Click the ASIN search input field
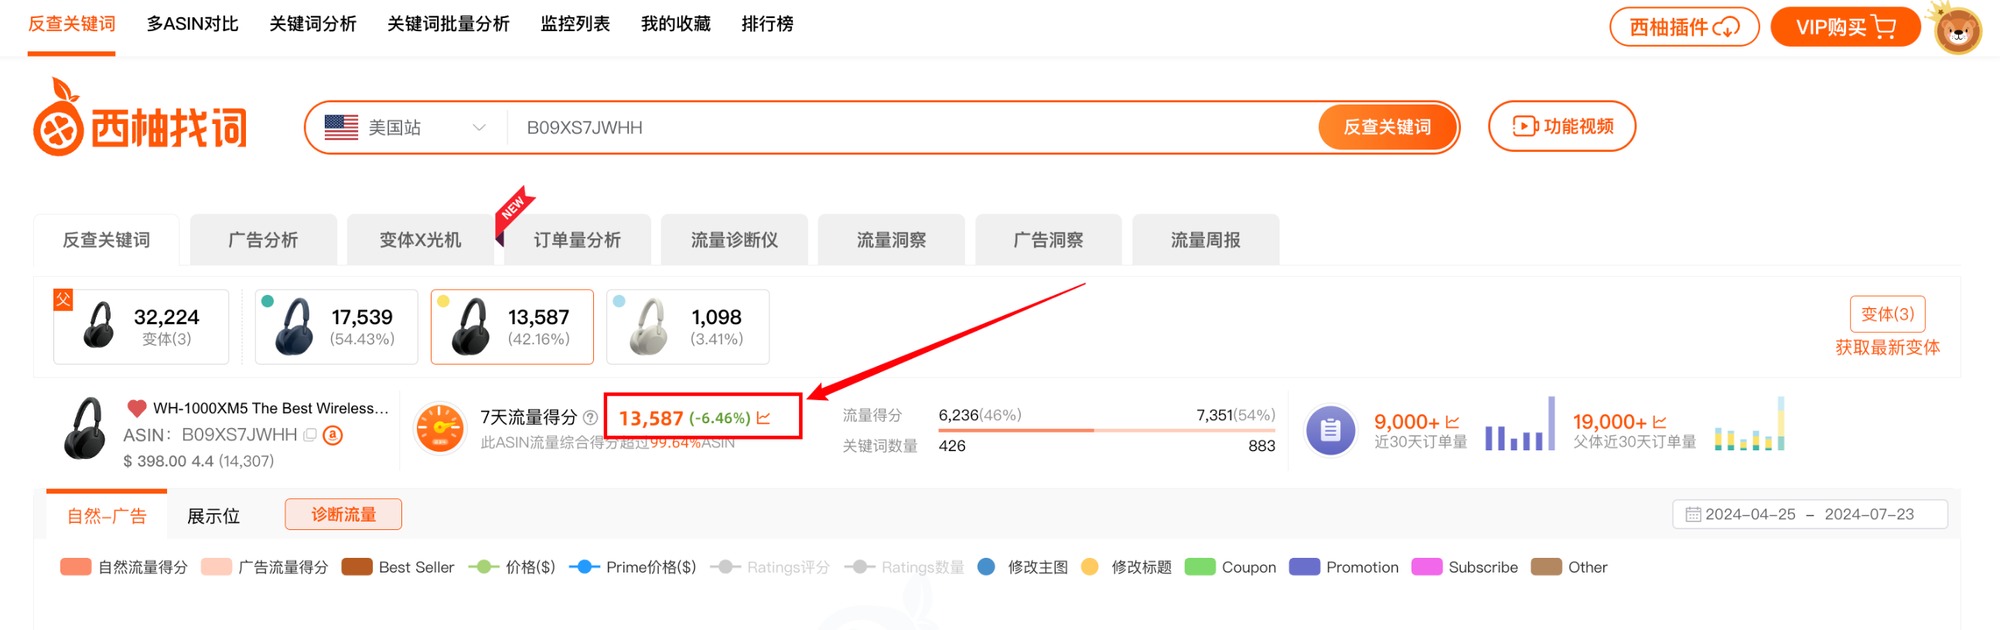Screen dimensions: 2000x630 tap(910, 127)
